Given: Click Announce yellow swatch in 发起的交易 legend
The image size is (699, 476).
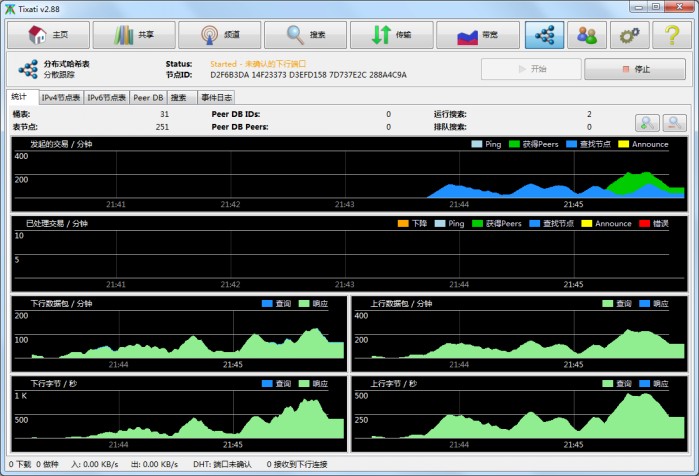Looking at the screenshot, I should 623,144.
